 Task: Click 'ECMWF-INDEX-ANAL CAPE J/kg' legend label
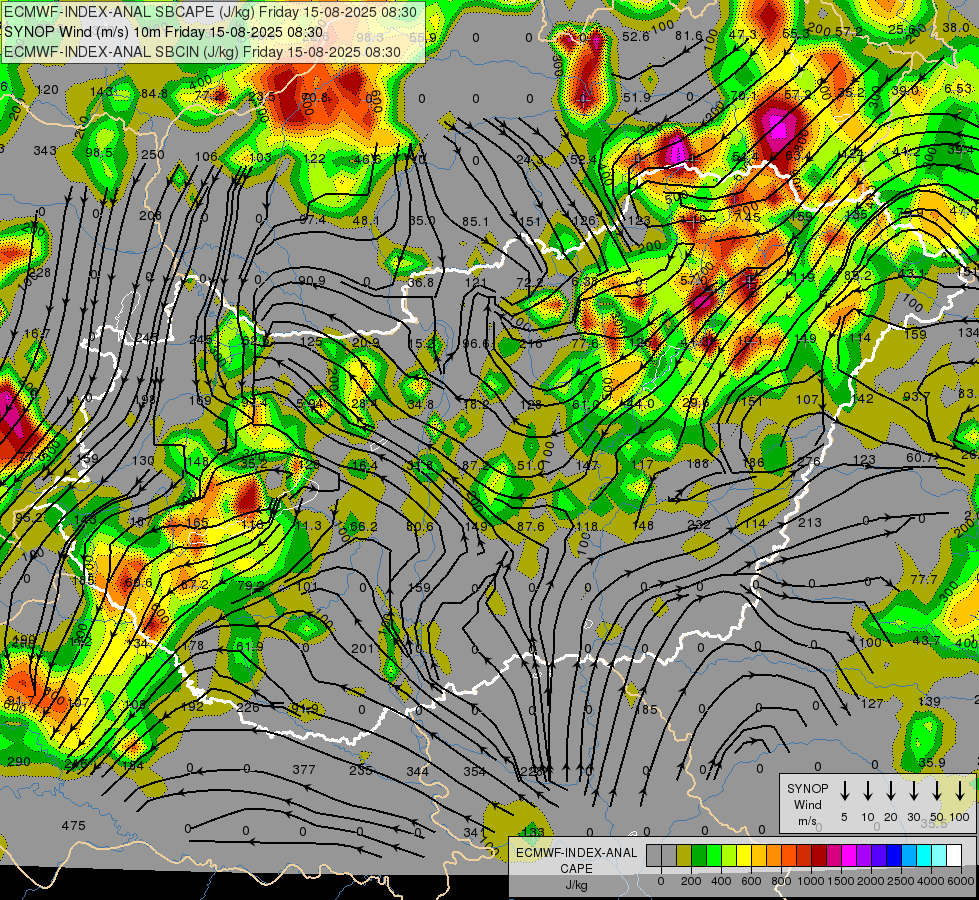tap(576, 869)
